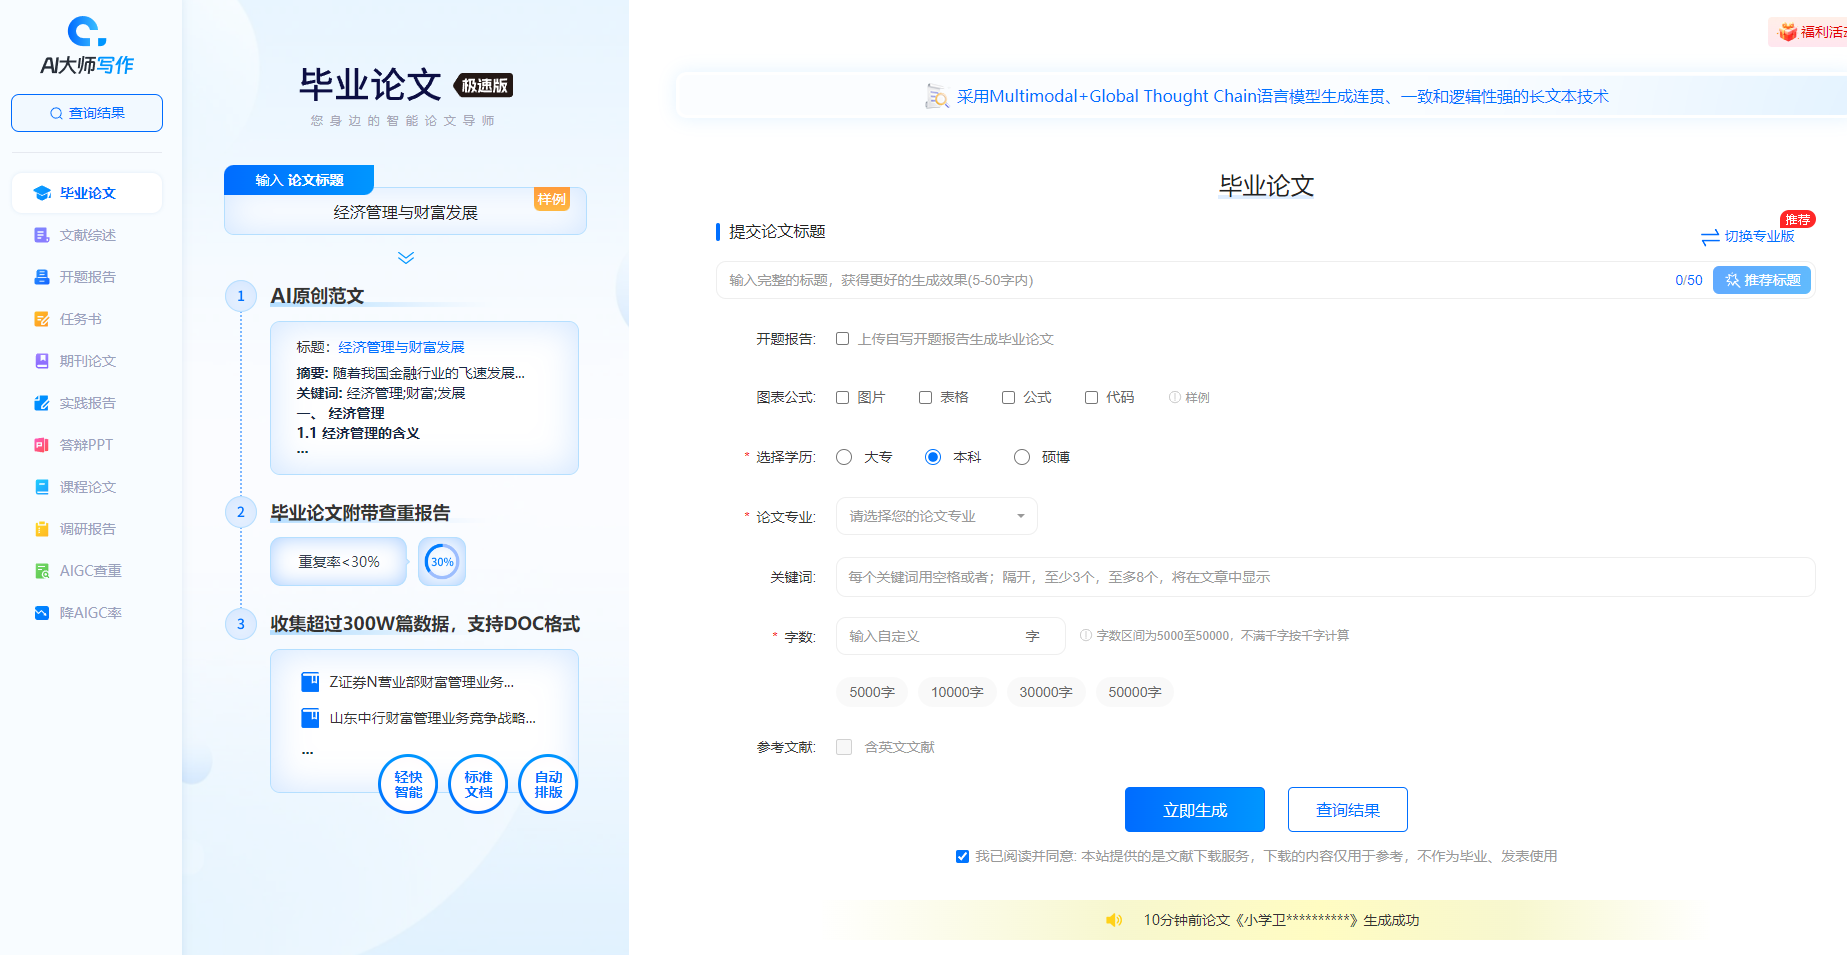The width and height of the screenshot is (1847, 955).
Task: Open the AIGC查重 sidebar icon
Action: pyautogui.click(x=42, y=571)
